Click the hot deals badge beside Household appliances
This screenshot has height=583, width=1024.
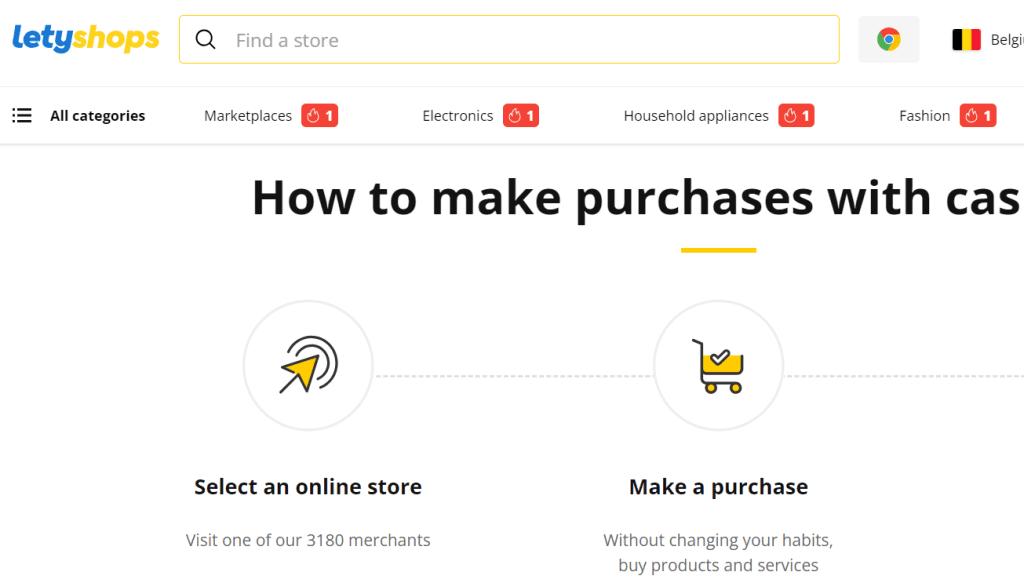[x=797, y=116]
